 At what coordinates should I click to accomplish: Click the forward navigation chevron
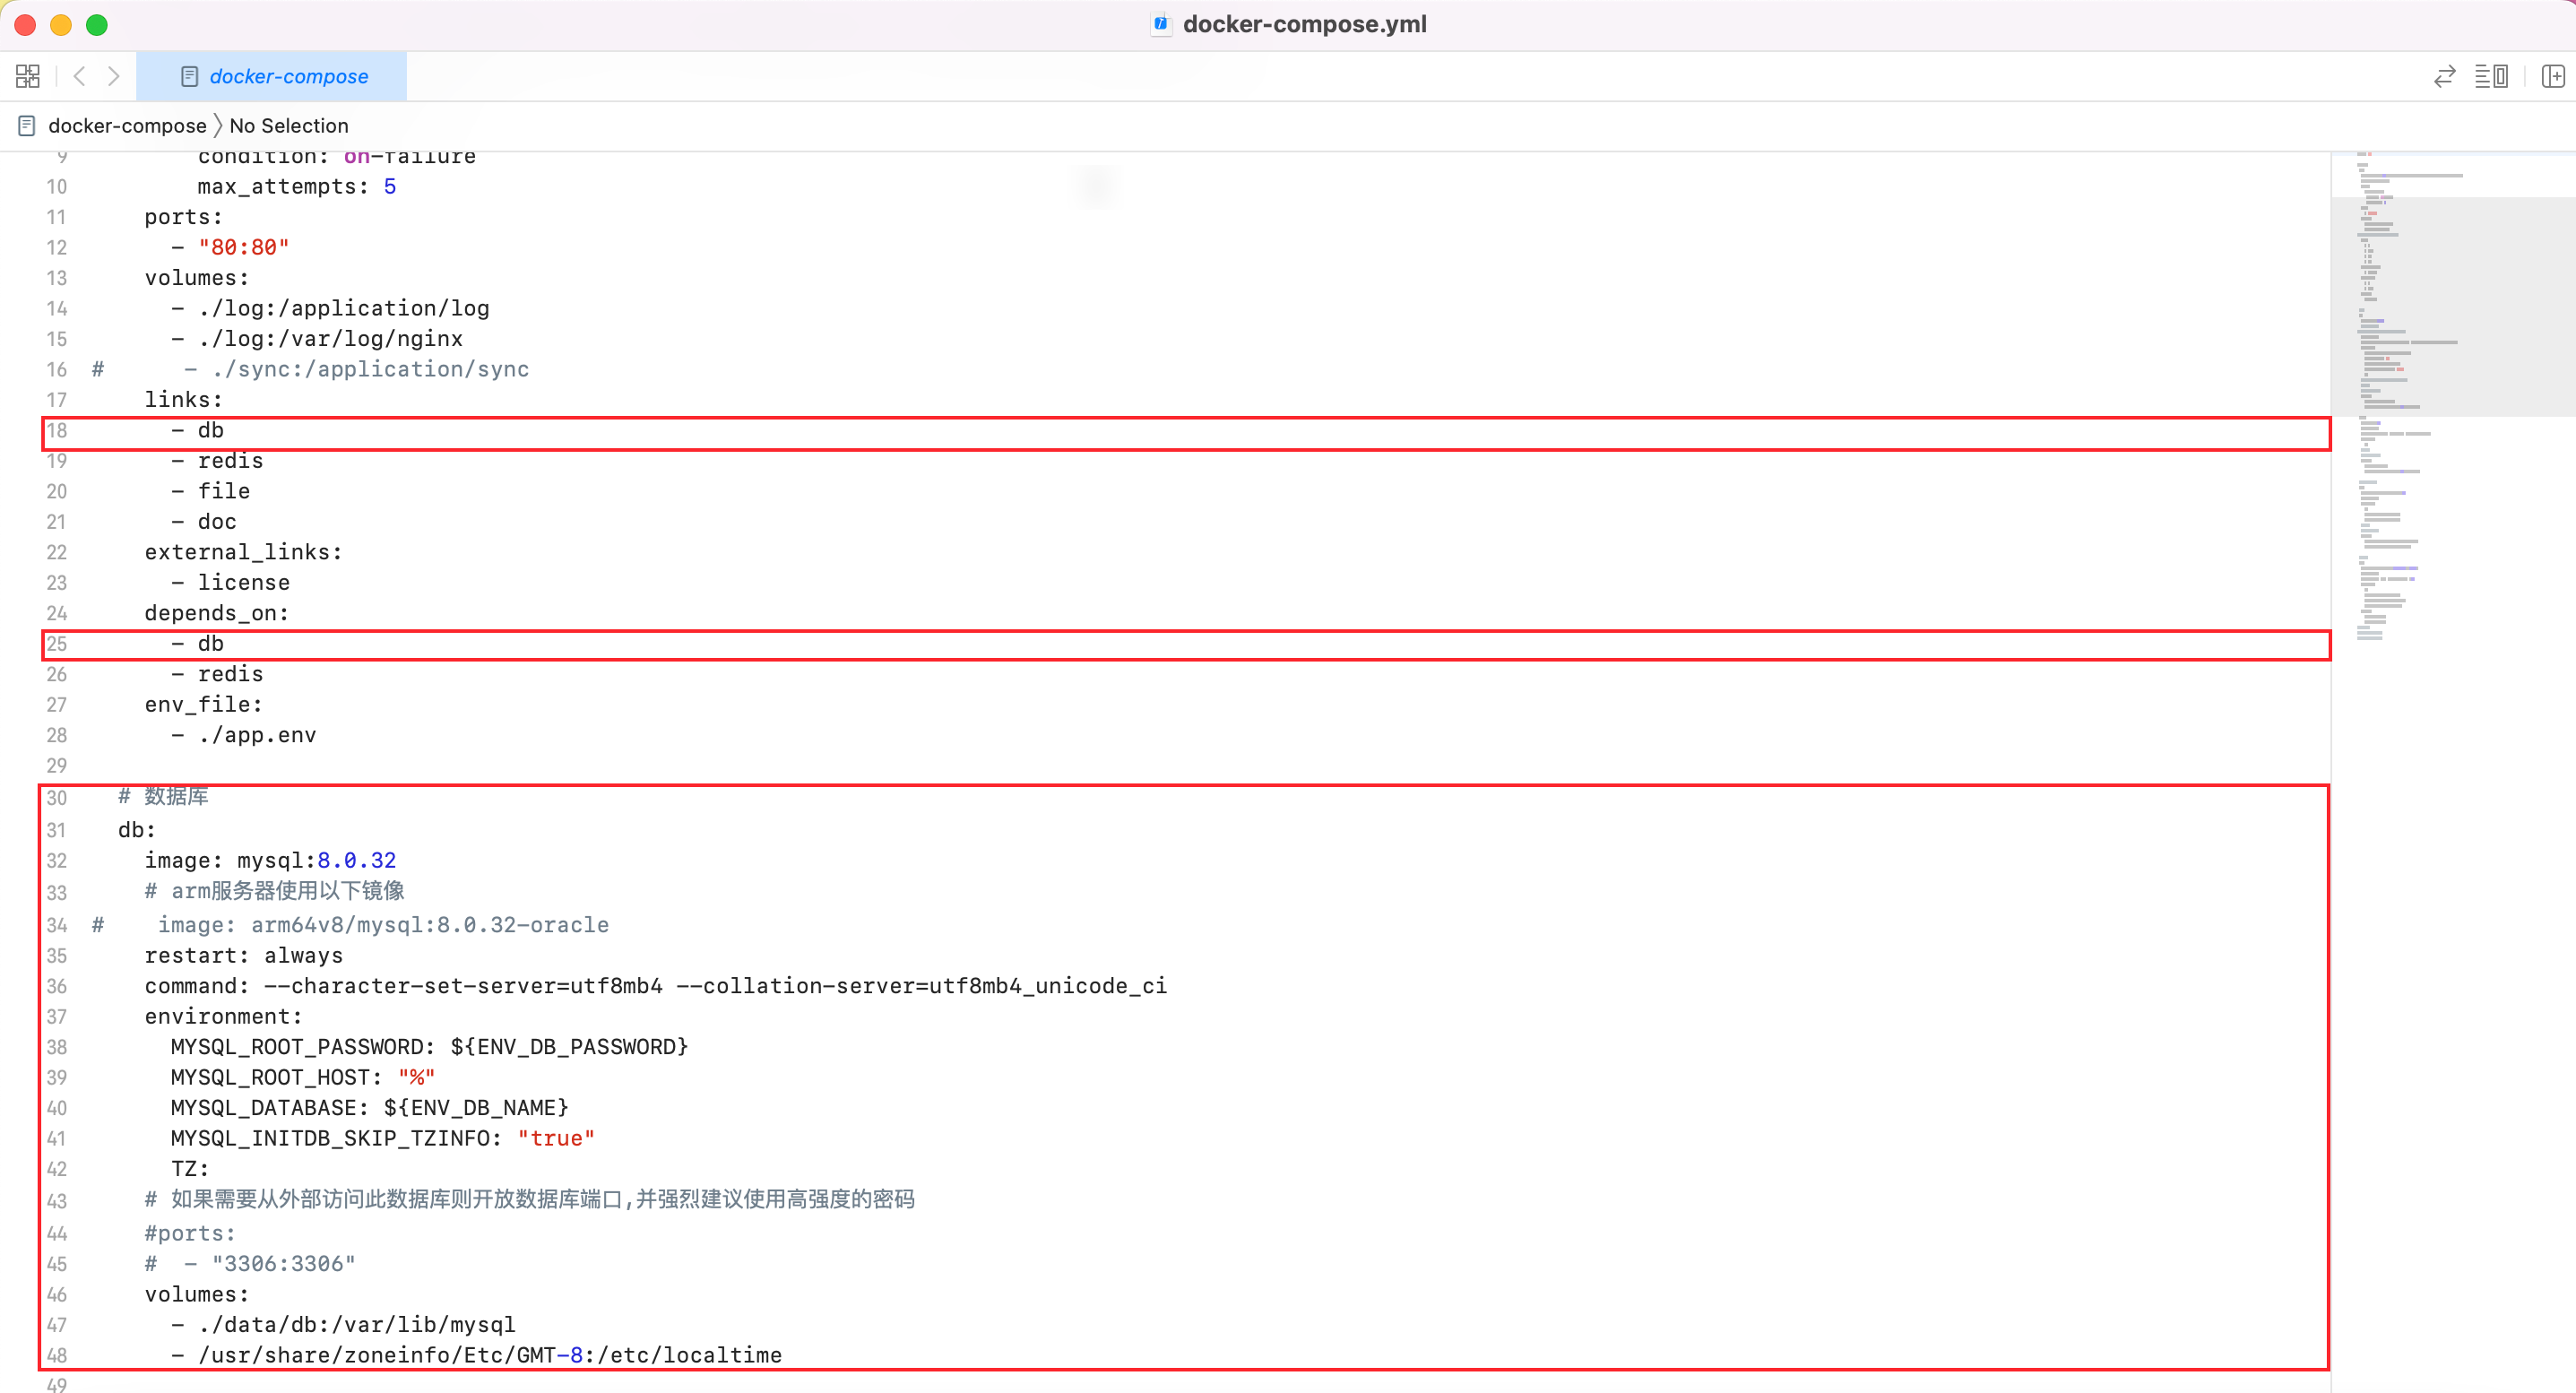[x=114, y=76]
